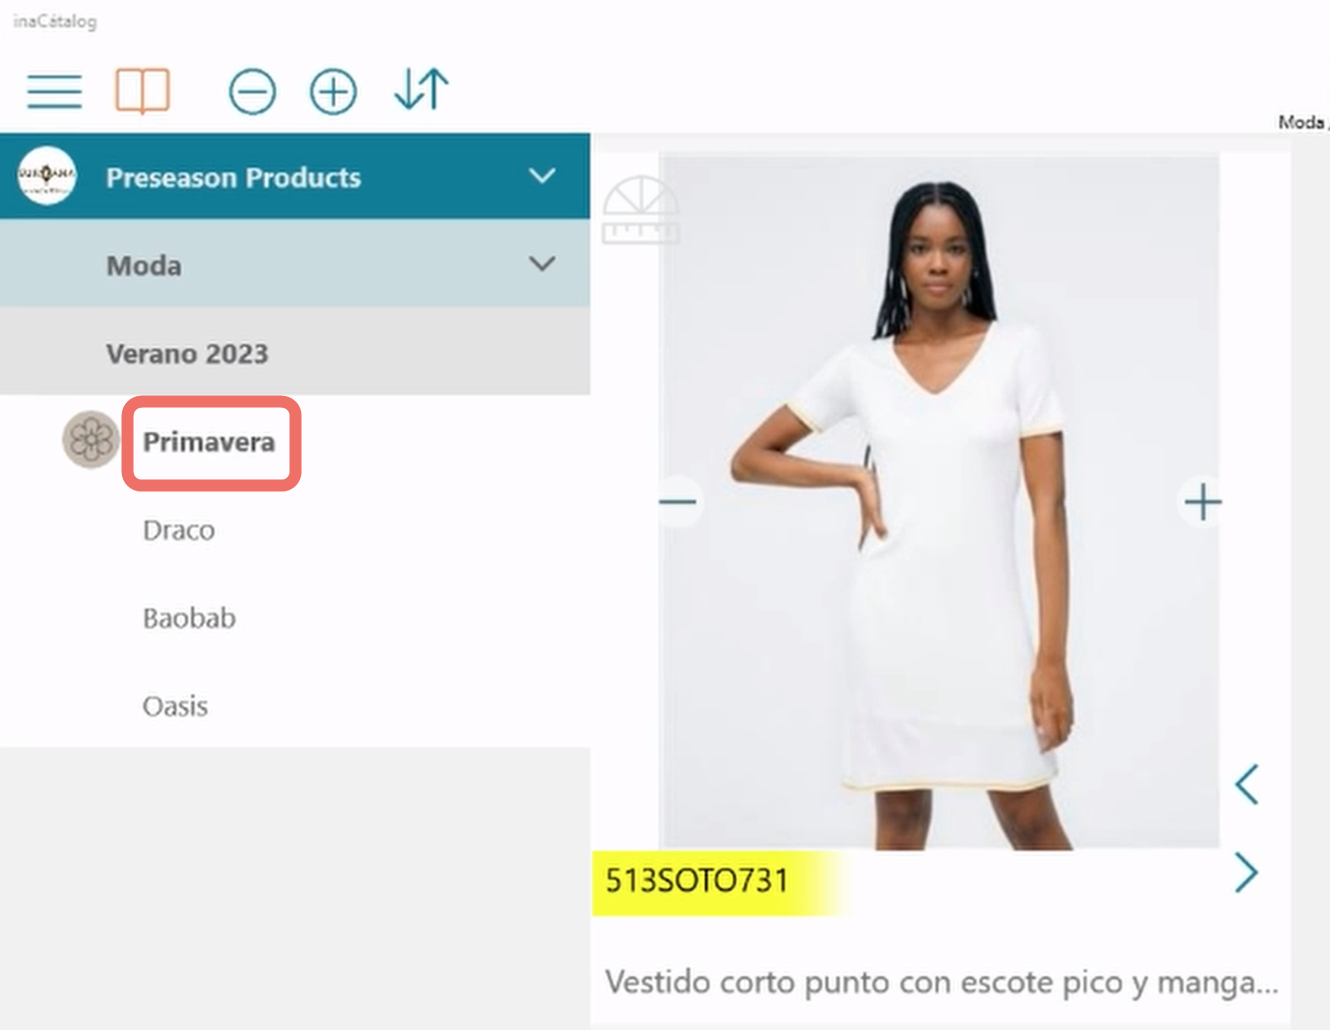Collapse the Preseason Products chevron
Screen dimensions: 1330x1030
[542, 177]
